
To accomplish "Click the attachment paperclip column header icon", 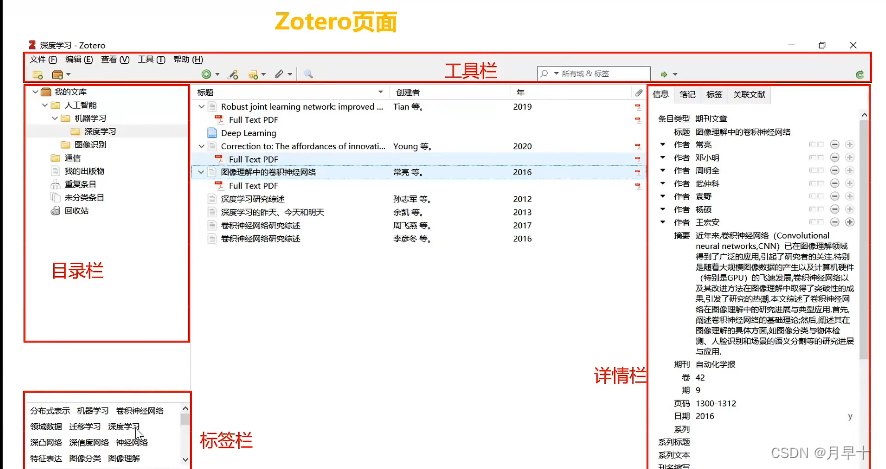I will 639,92.
